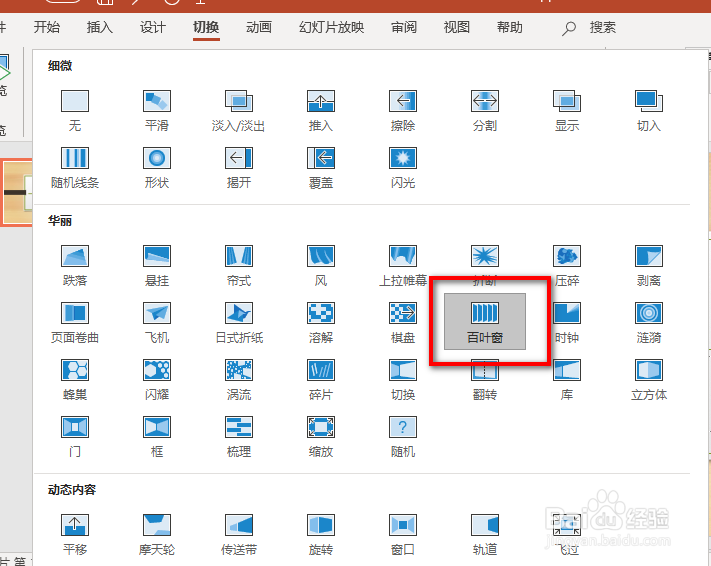Apply the 框 (Box) transition
This screenshot has width=711, height=566.
(x=157, y=437)
